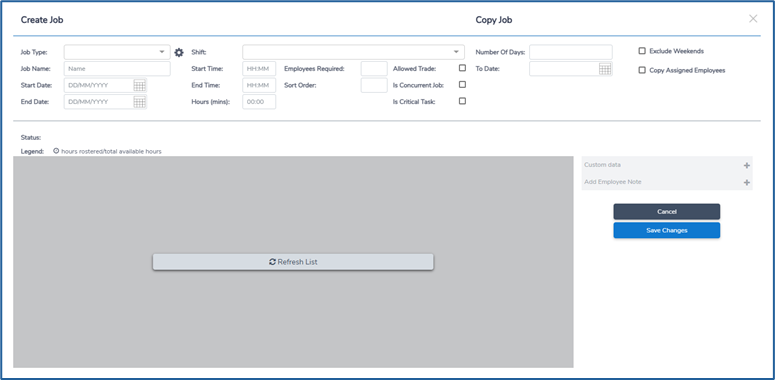Tick the Is Concurrent Job checkbox

[463, 84]
